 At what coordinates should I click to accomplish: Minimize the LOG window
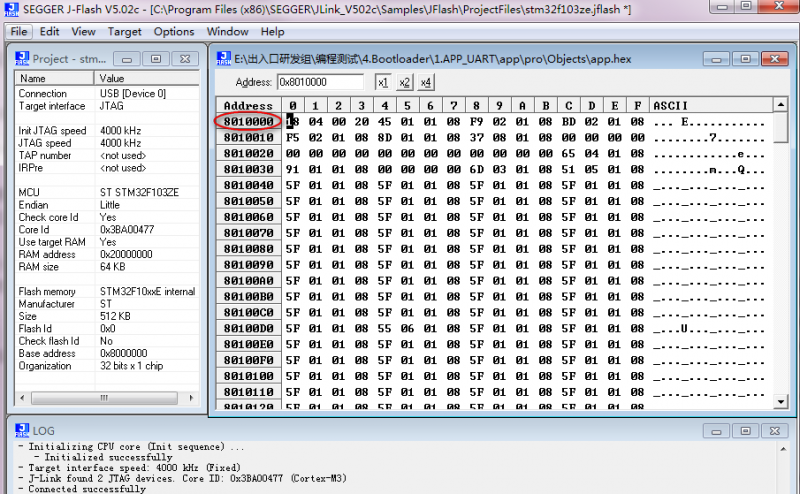pyautogui.click(x=716, y=431)
